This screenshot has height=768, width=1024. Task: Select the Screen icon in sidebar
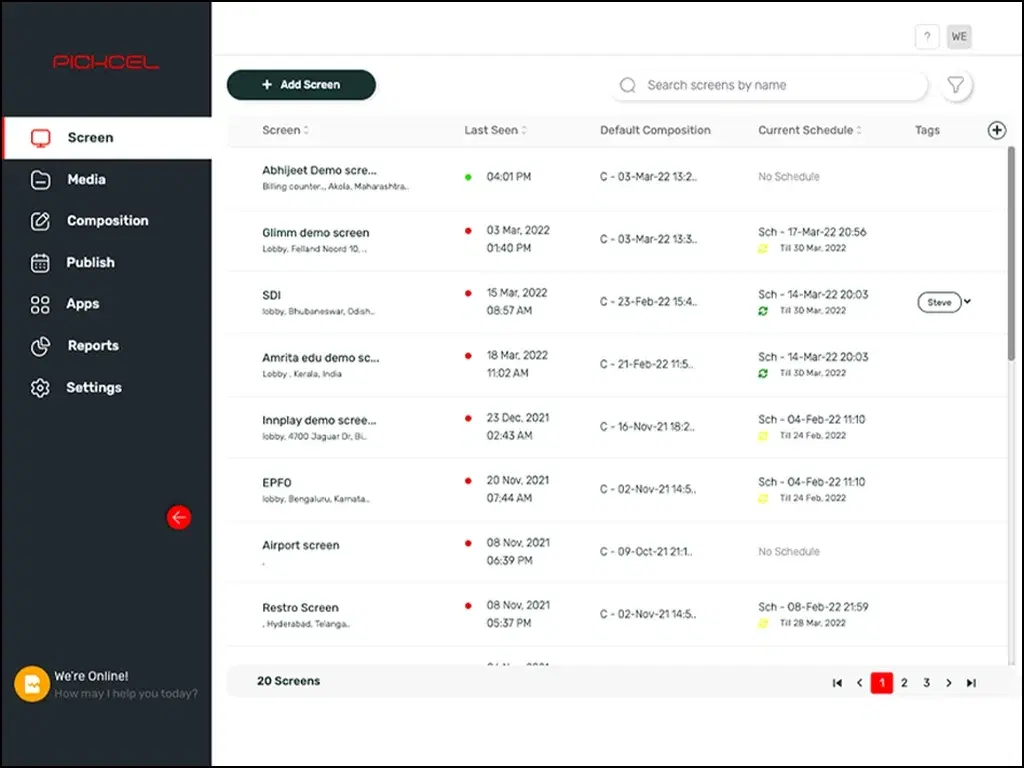[40, 137]
